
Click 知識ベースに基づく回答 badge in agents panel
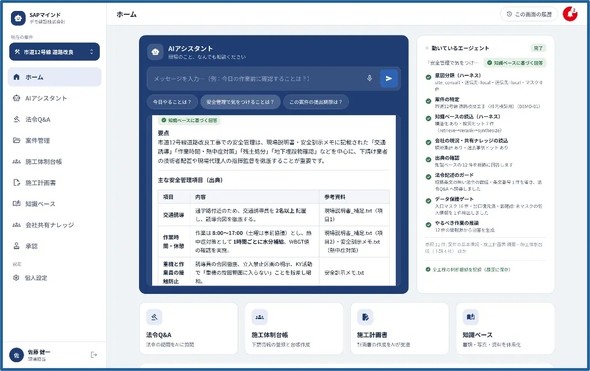point(515,63)
